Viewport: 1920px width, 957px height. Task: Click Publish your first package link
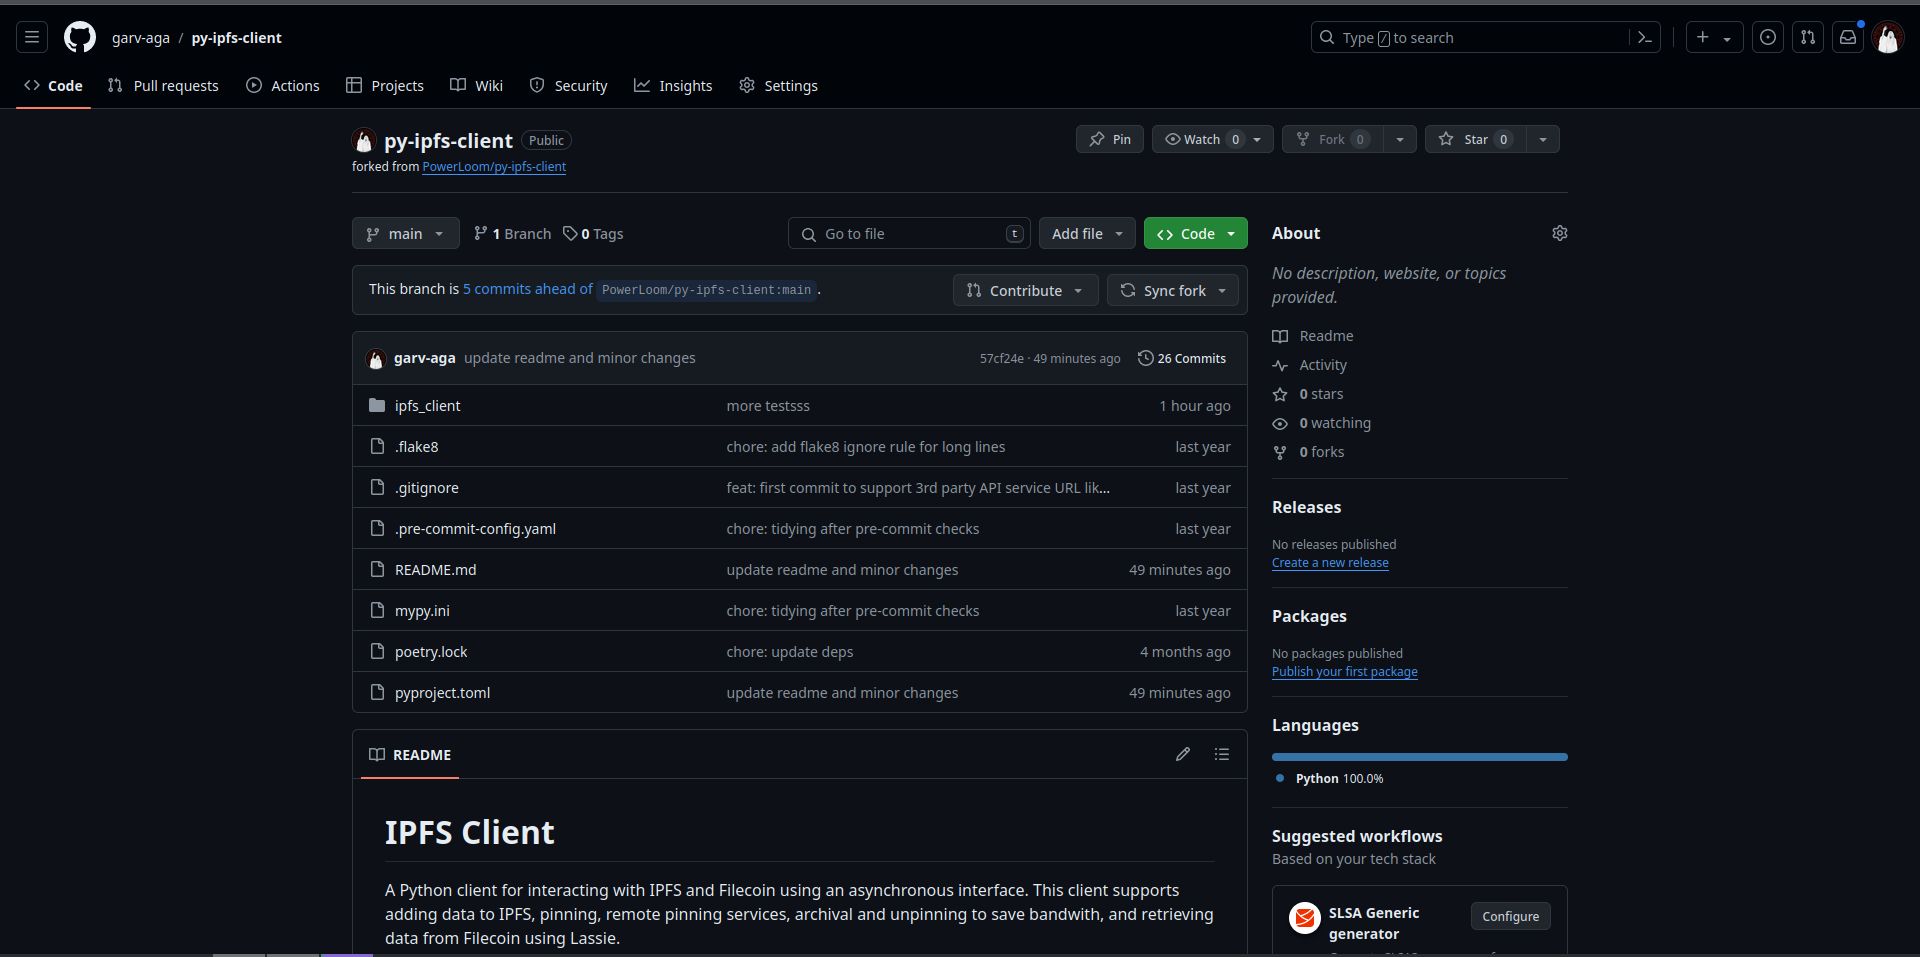pos(1344,672)
